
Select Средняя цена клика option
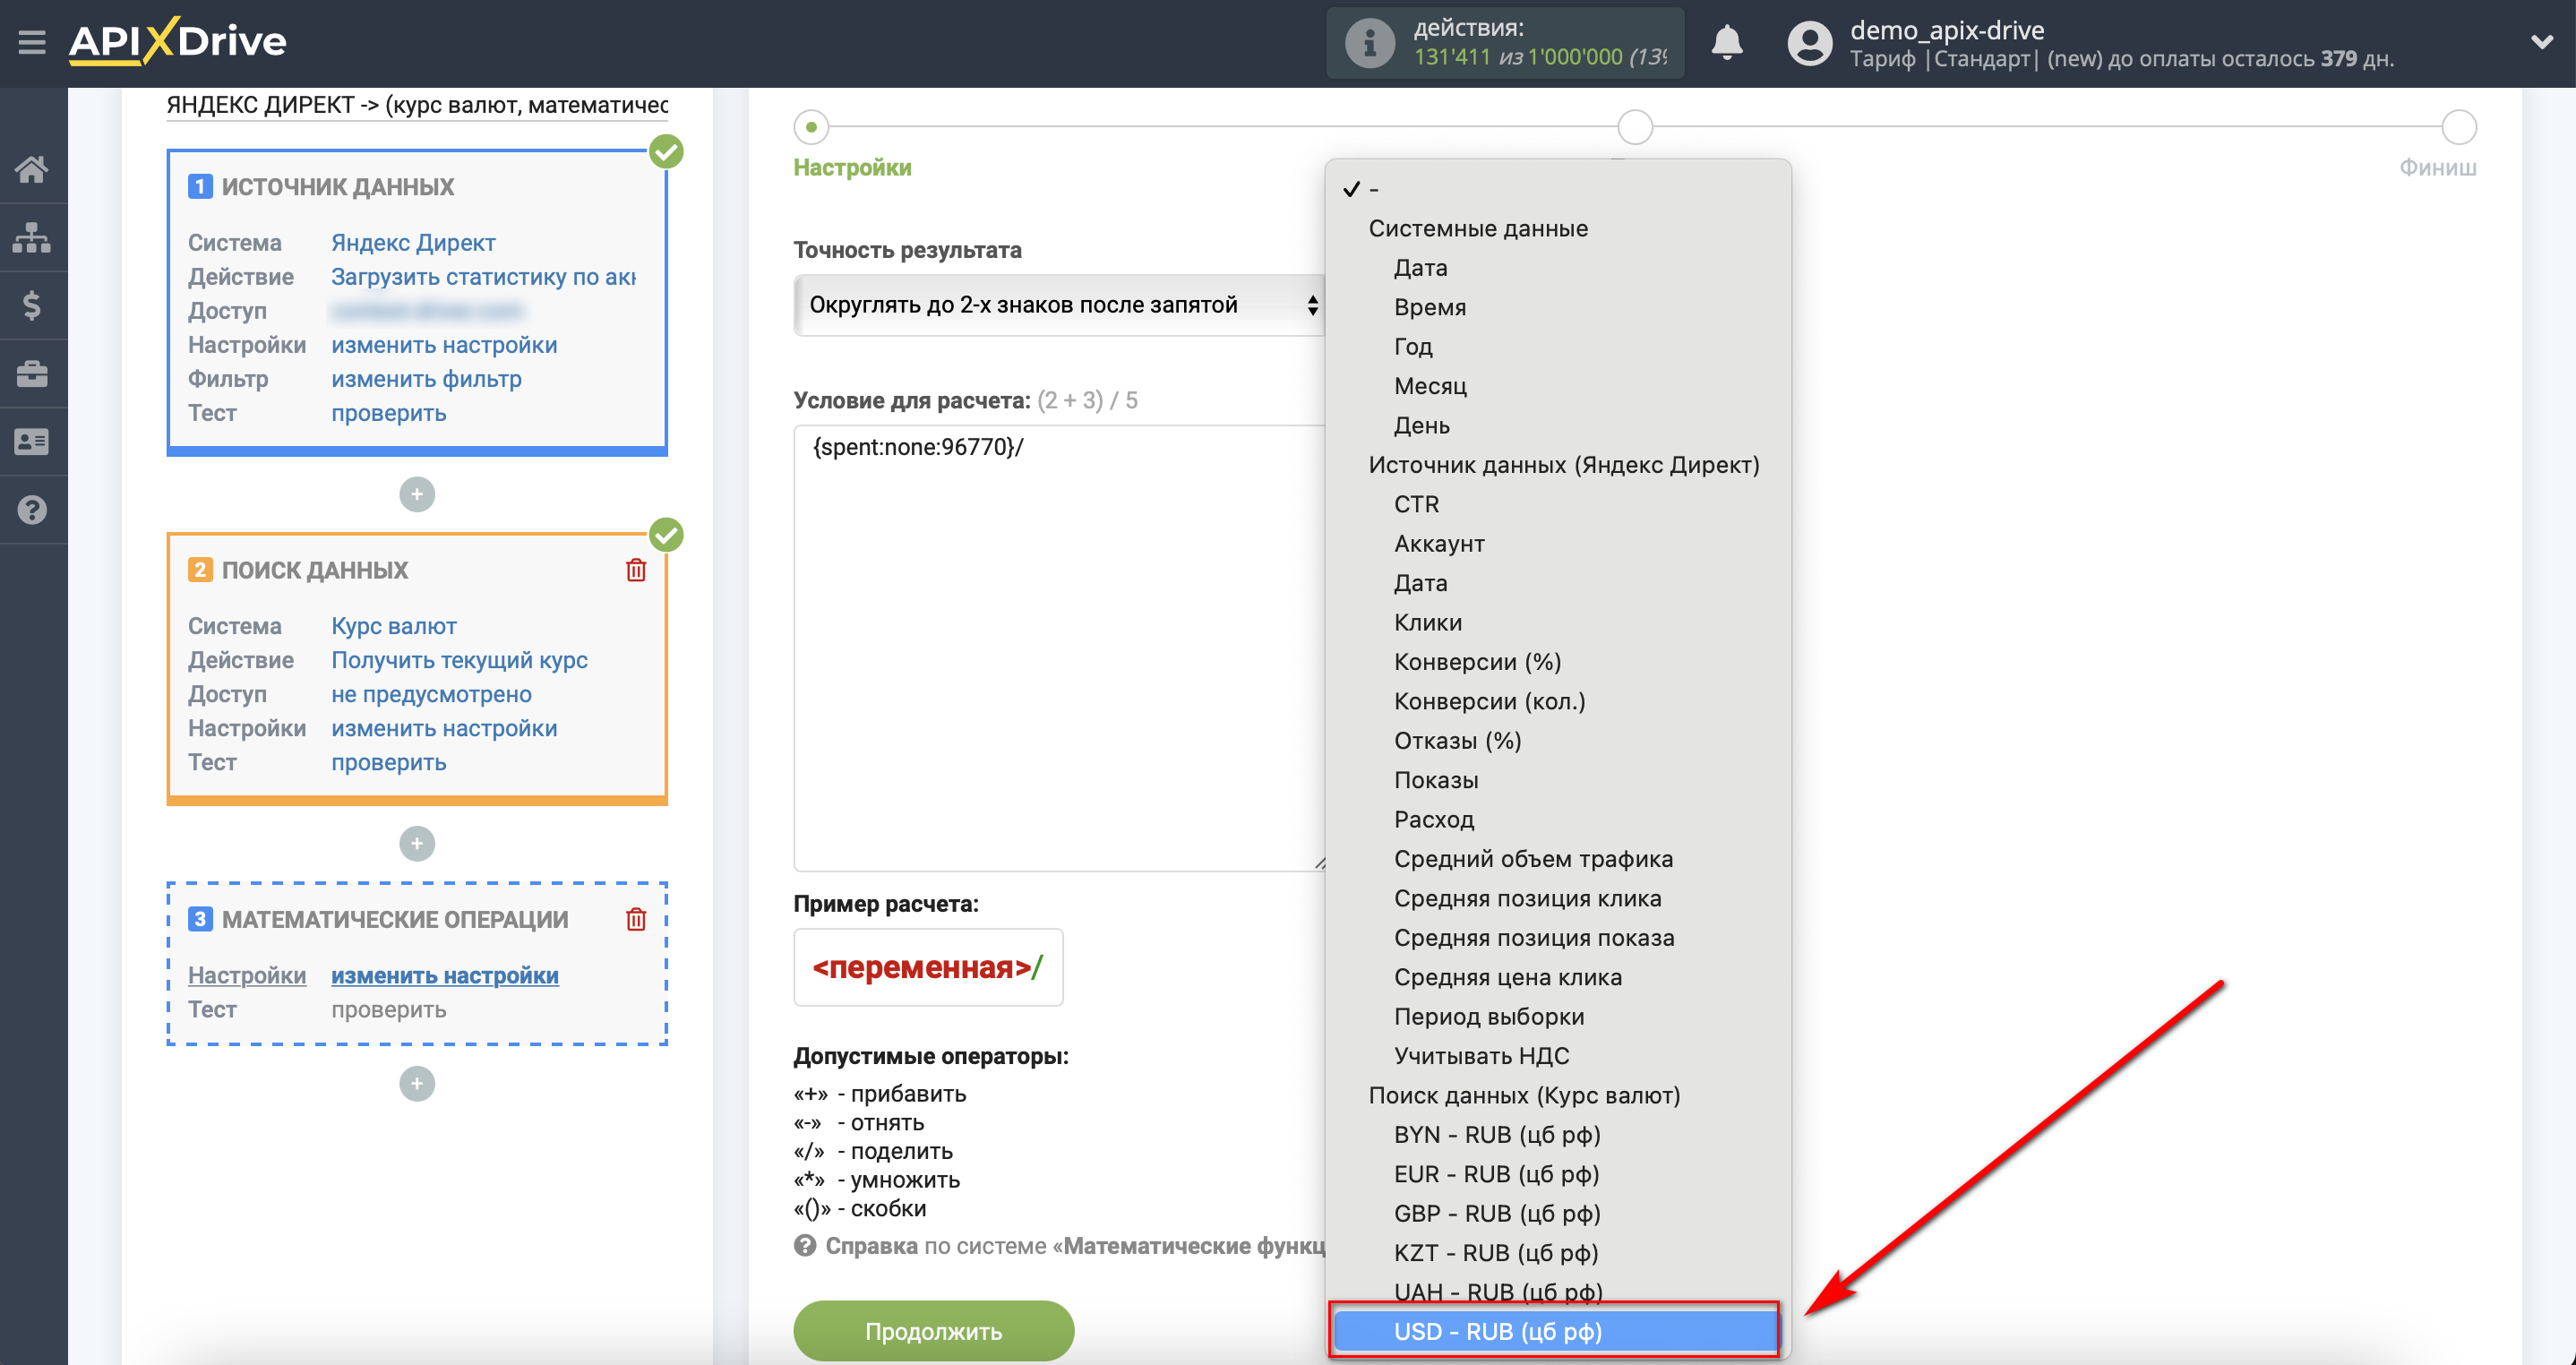point(1558,977)
